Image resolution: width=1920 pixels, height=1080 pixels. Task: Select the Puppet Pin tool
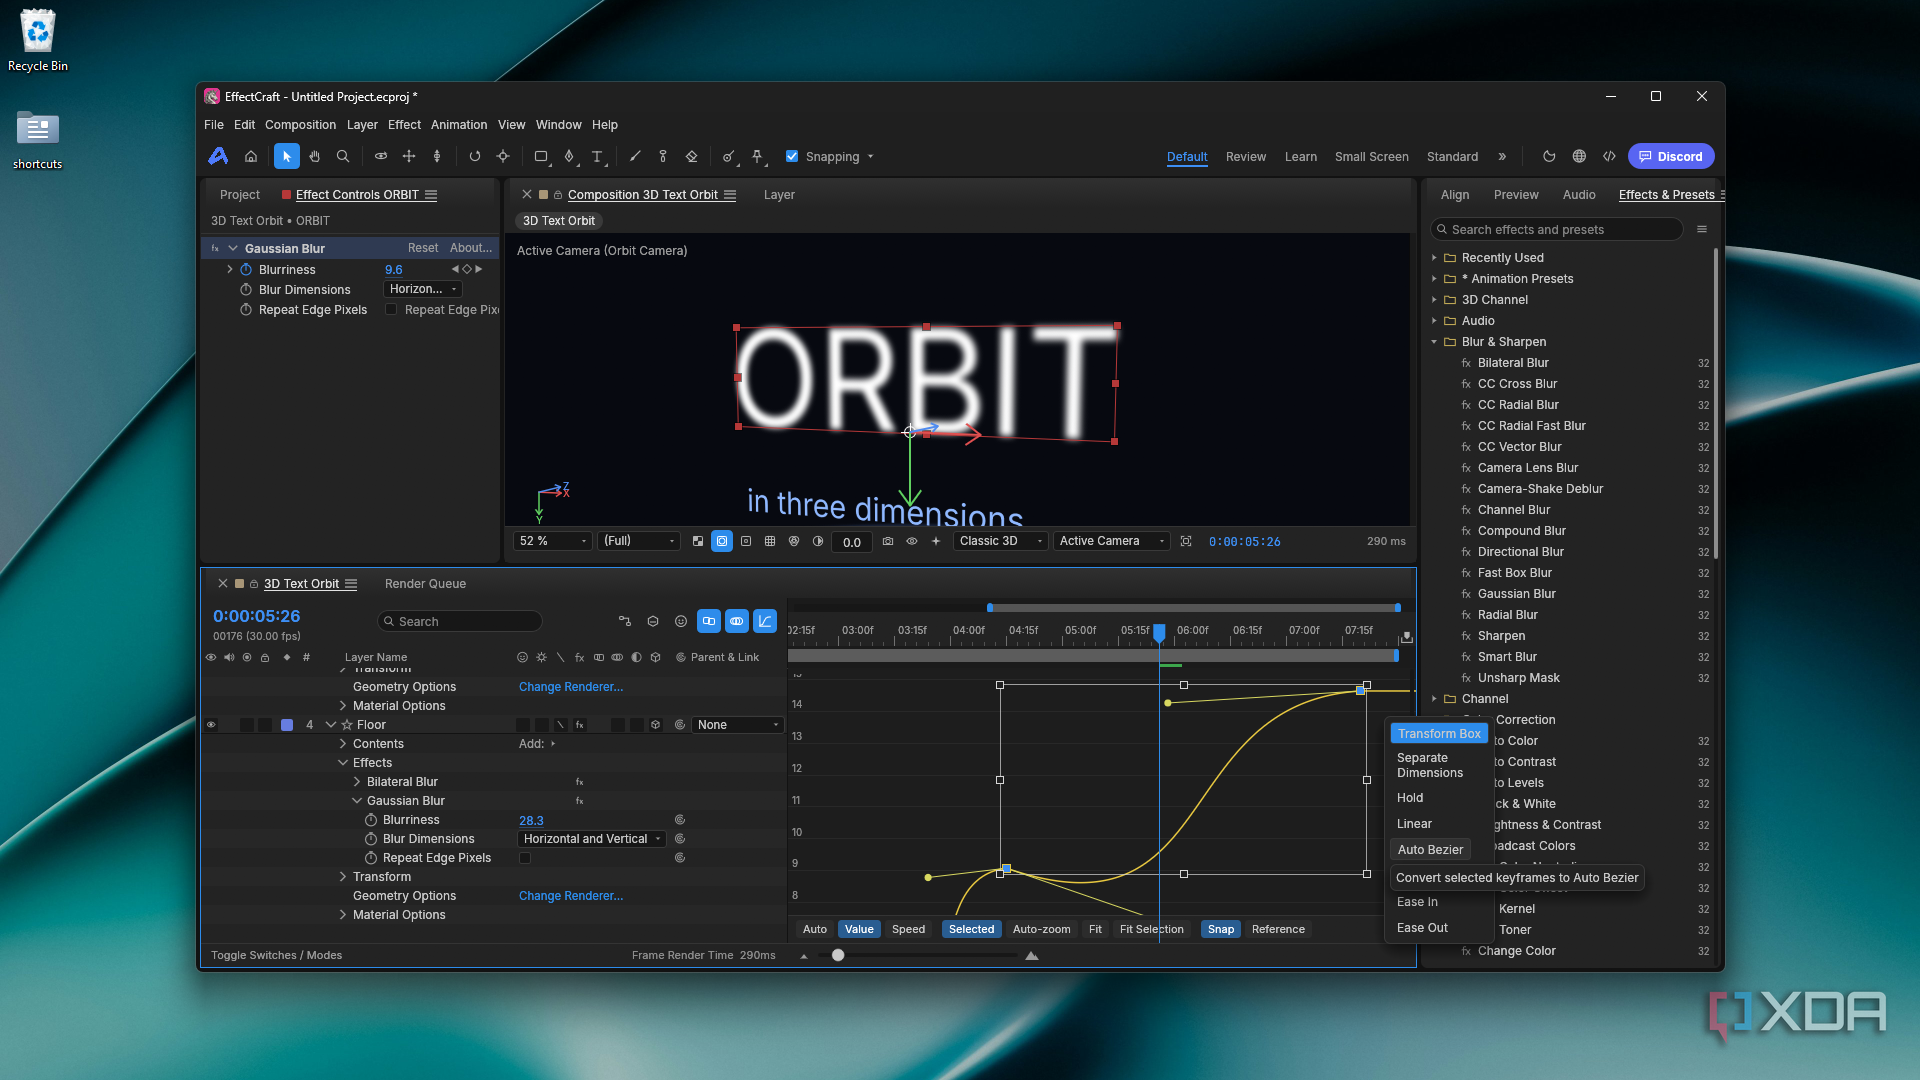[757, 156]
